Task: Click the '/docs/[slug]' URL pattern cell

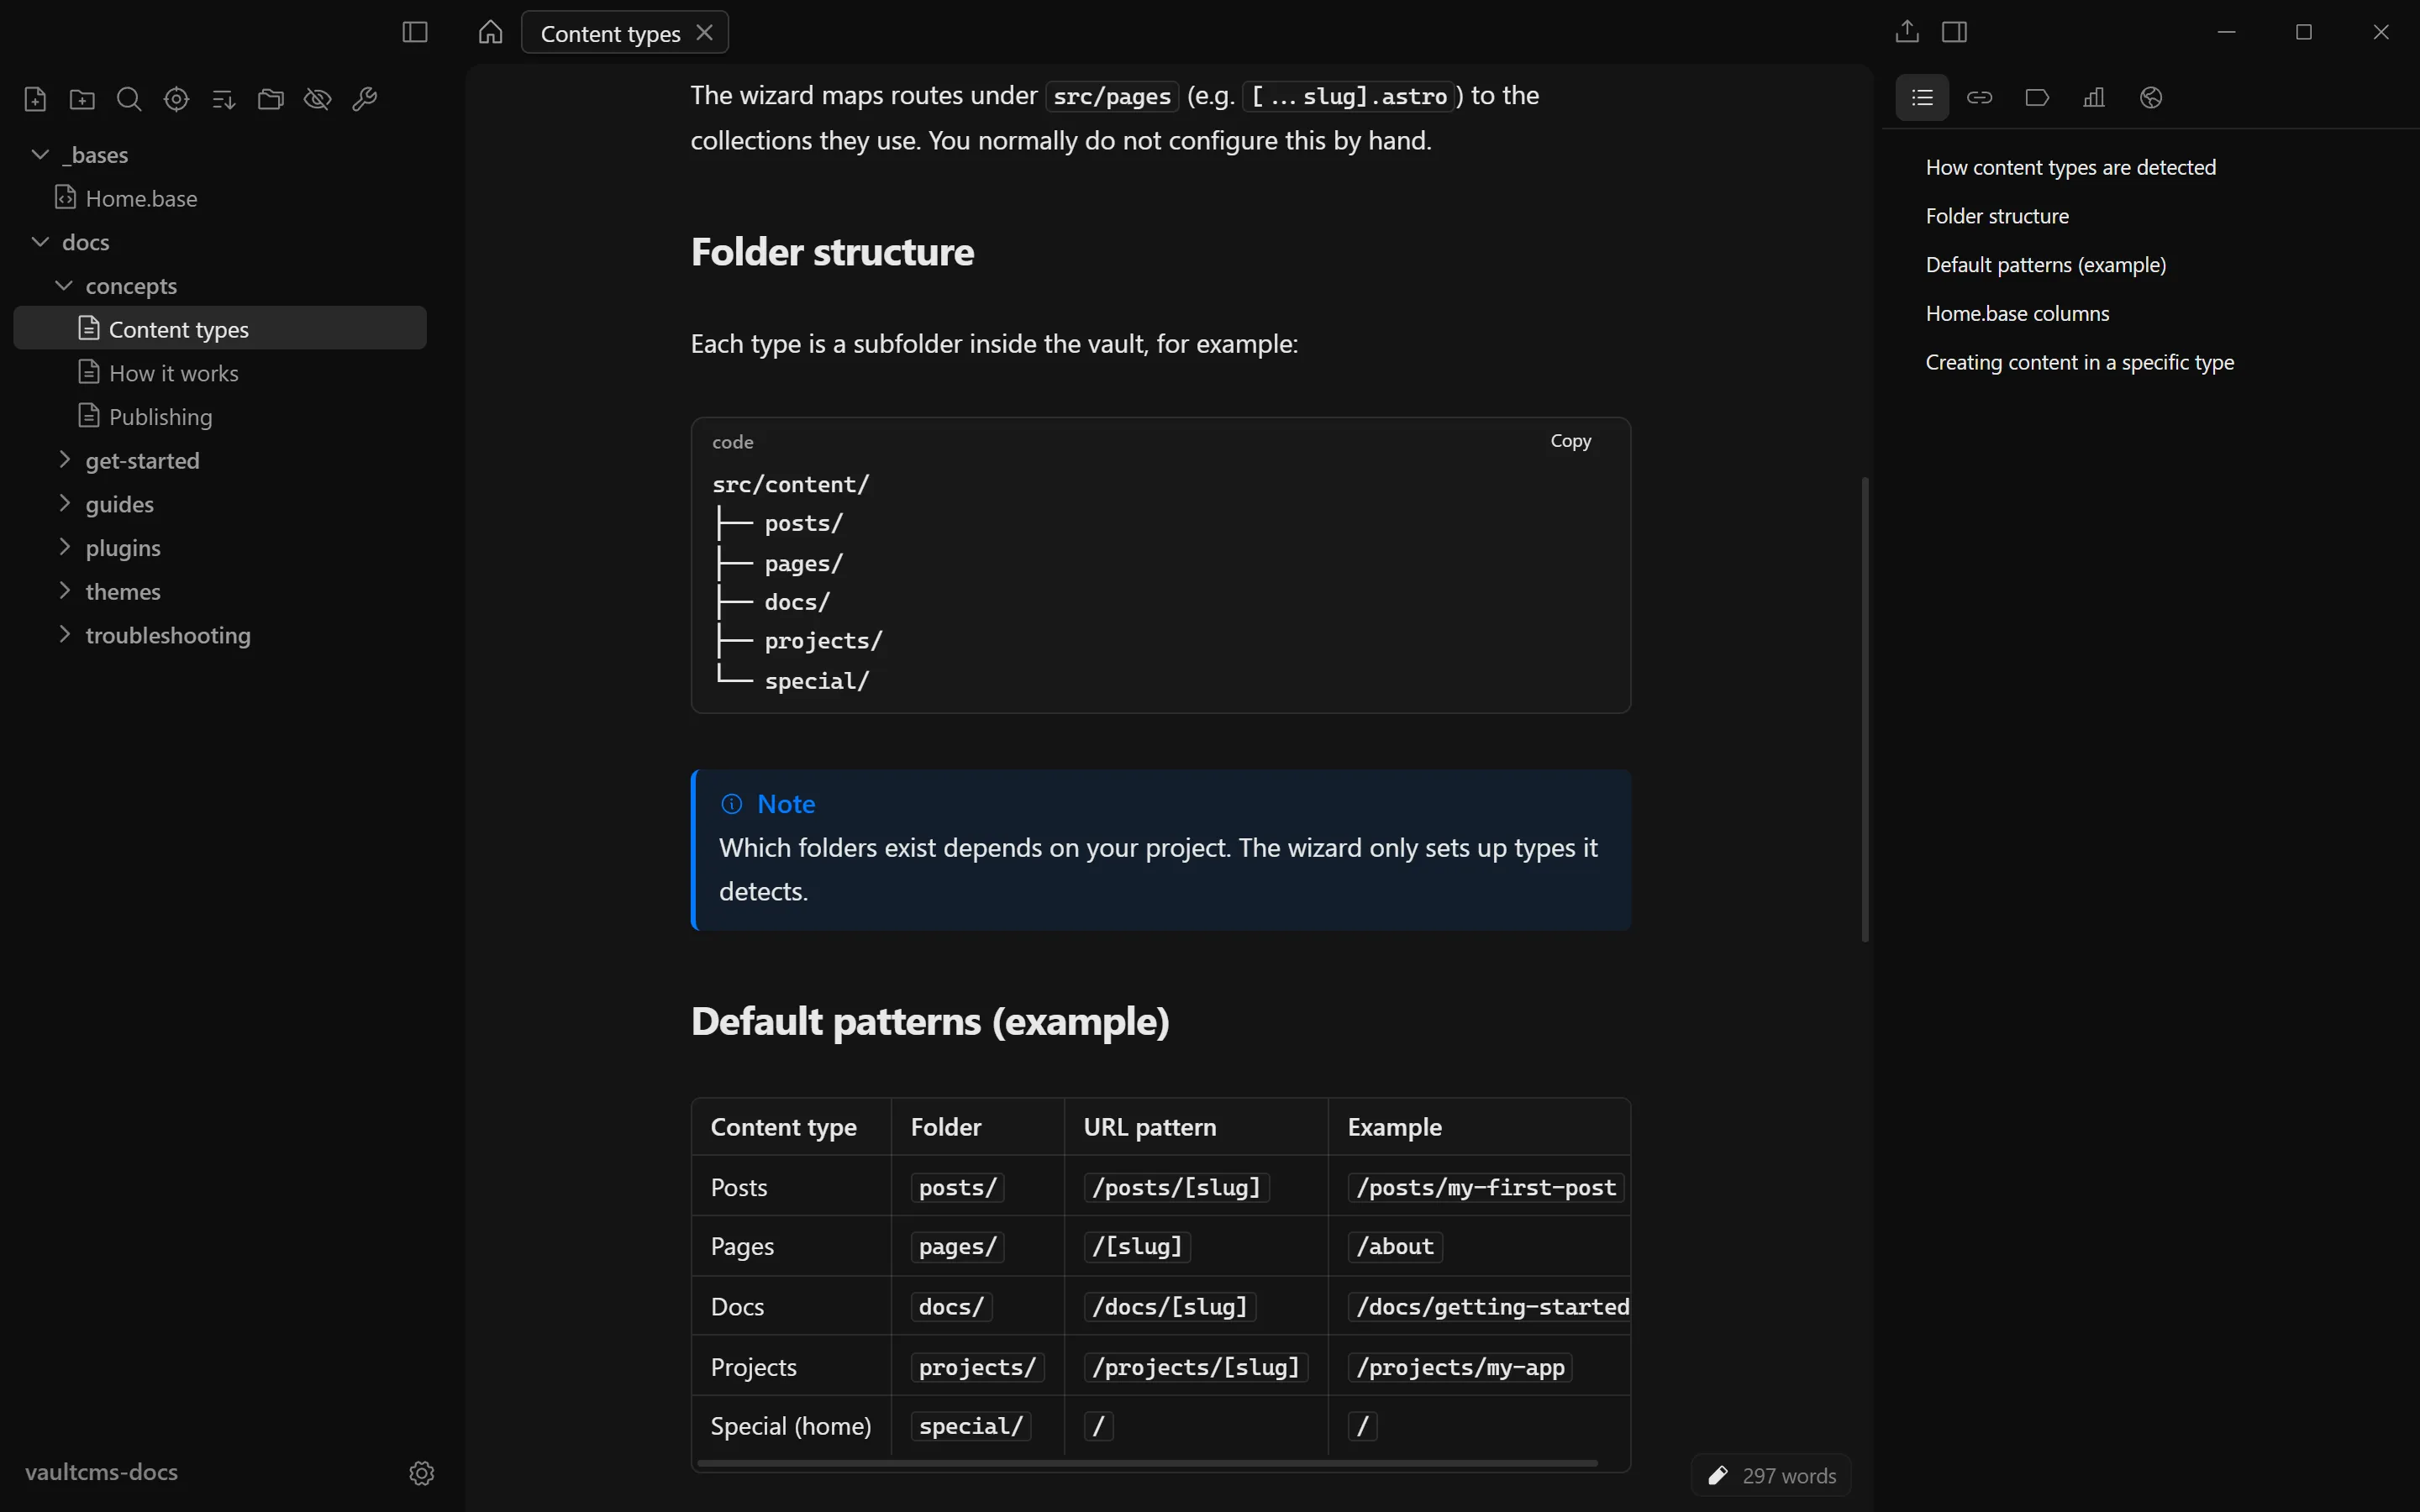Action: coord(1170,1306)
